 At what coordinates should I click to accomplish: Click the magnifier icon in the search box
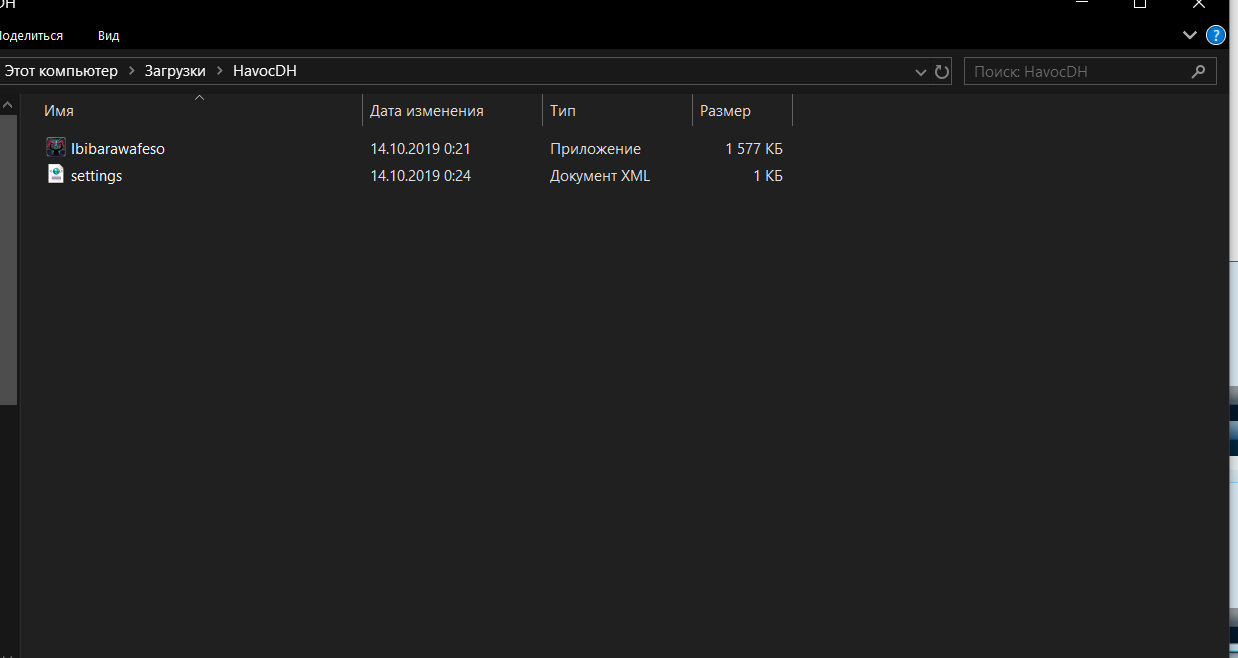[x=1198, y=72]
